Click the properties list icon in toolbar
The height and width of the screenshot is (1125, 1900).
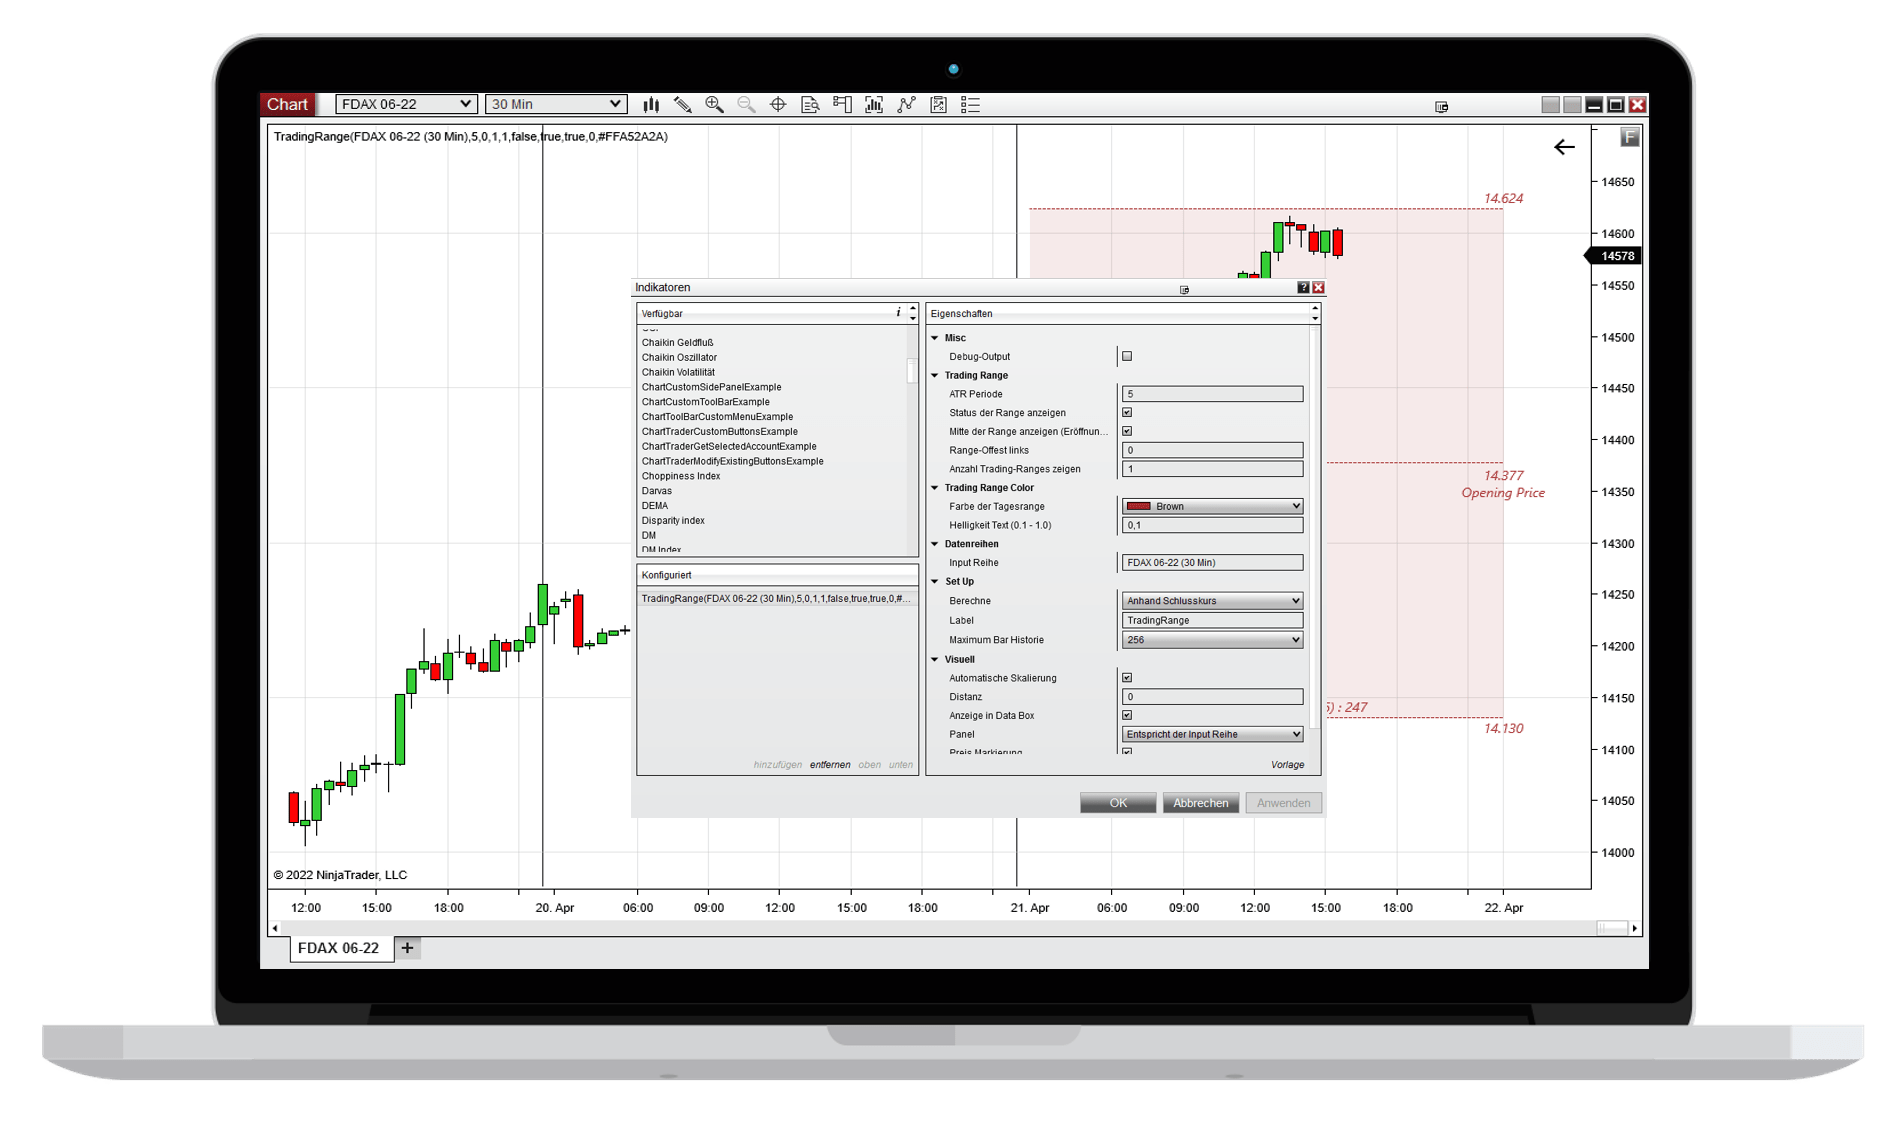pos(970,104)
